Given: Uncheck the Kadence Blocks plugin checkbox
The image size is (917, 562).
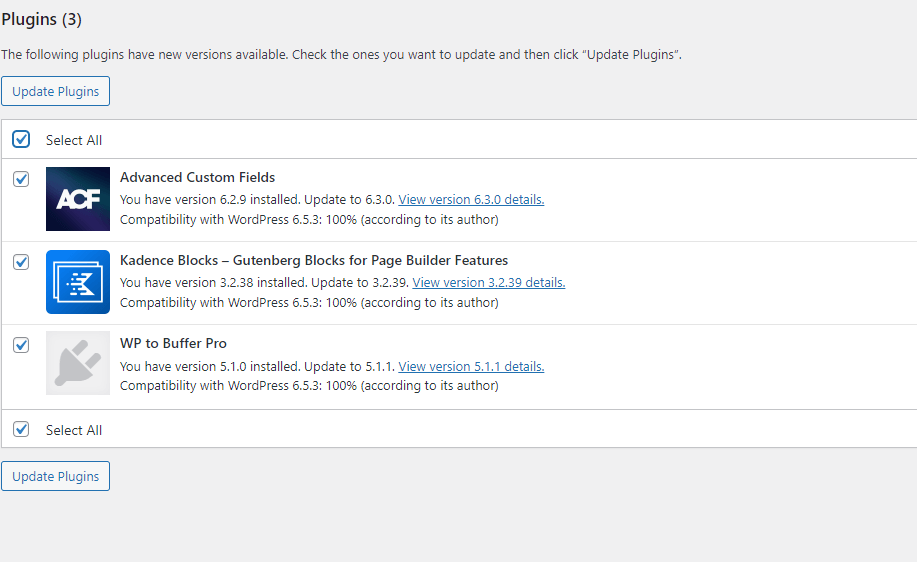Looking at the screenshot, I should pyautogui.click(x=21, y=262).
